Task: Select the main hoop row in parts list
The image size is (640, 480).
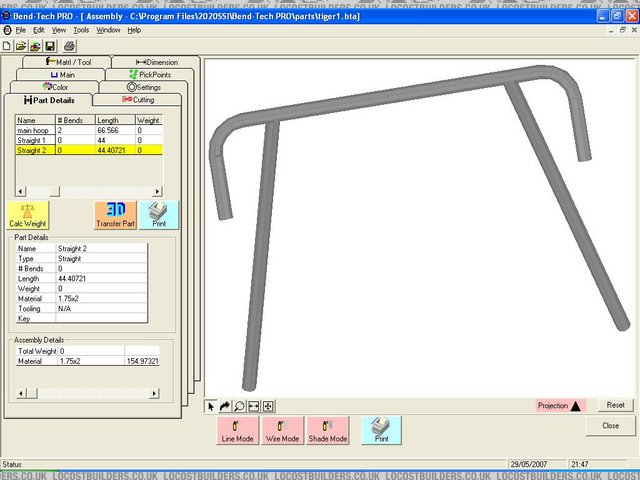Action: click(35, 131)
